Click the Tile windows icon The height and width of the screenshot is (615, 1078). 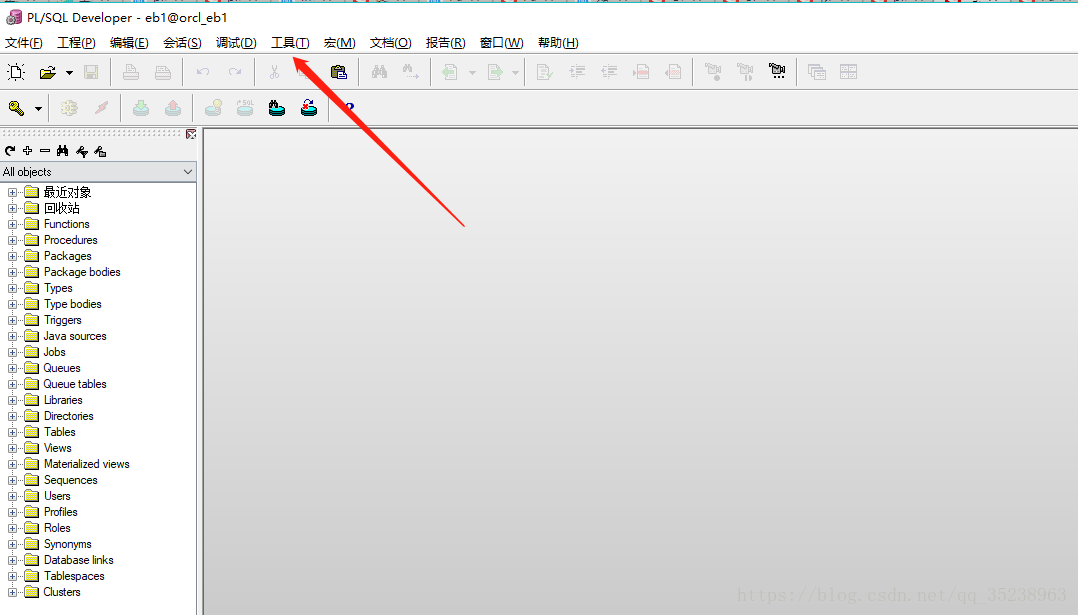click(848, 72)
